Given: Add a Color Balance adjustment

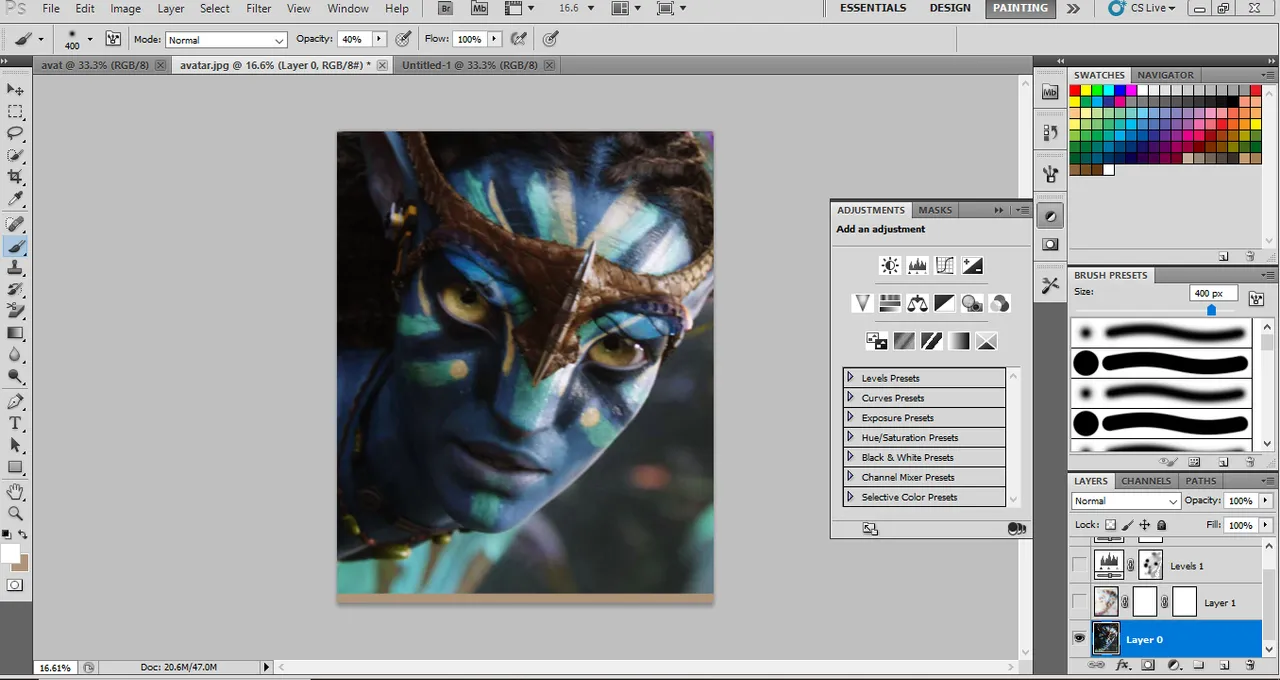Looking at the screenshot, I should [917, 303].
